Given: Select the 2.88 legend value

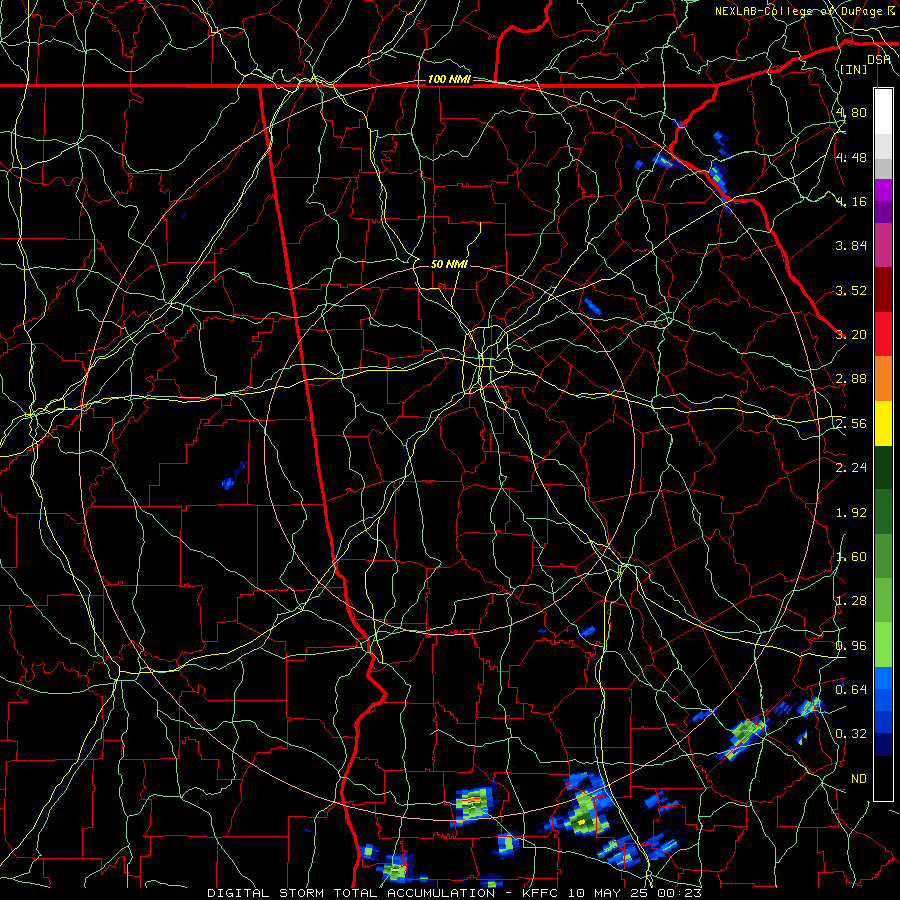Looking at the screenshot, I should click(851, 379).
